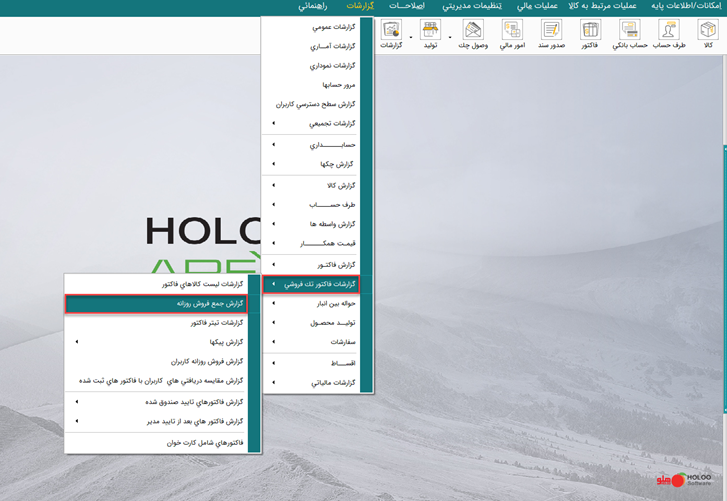727x501 pixels.
Task: Expand گزارش فاکتورهای تایید صندوق شده
Action: [156, 402]
